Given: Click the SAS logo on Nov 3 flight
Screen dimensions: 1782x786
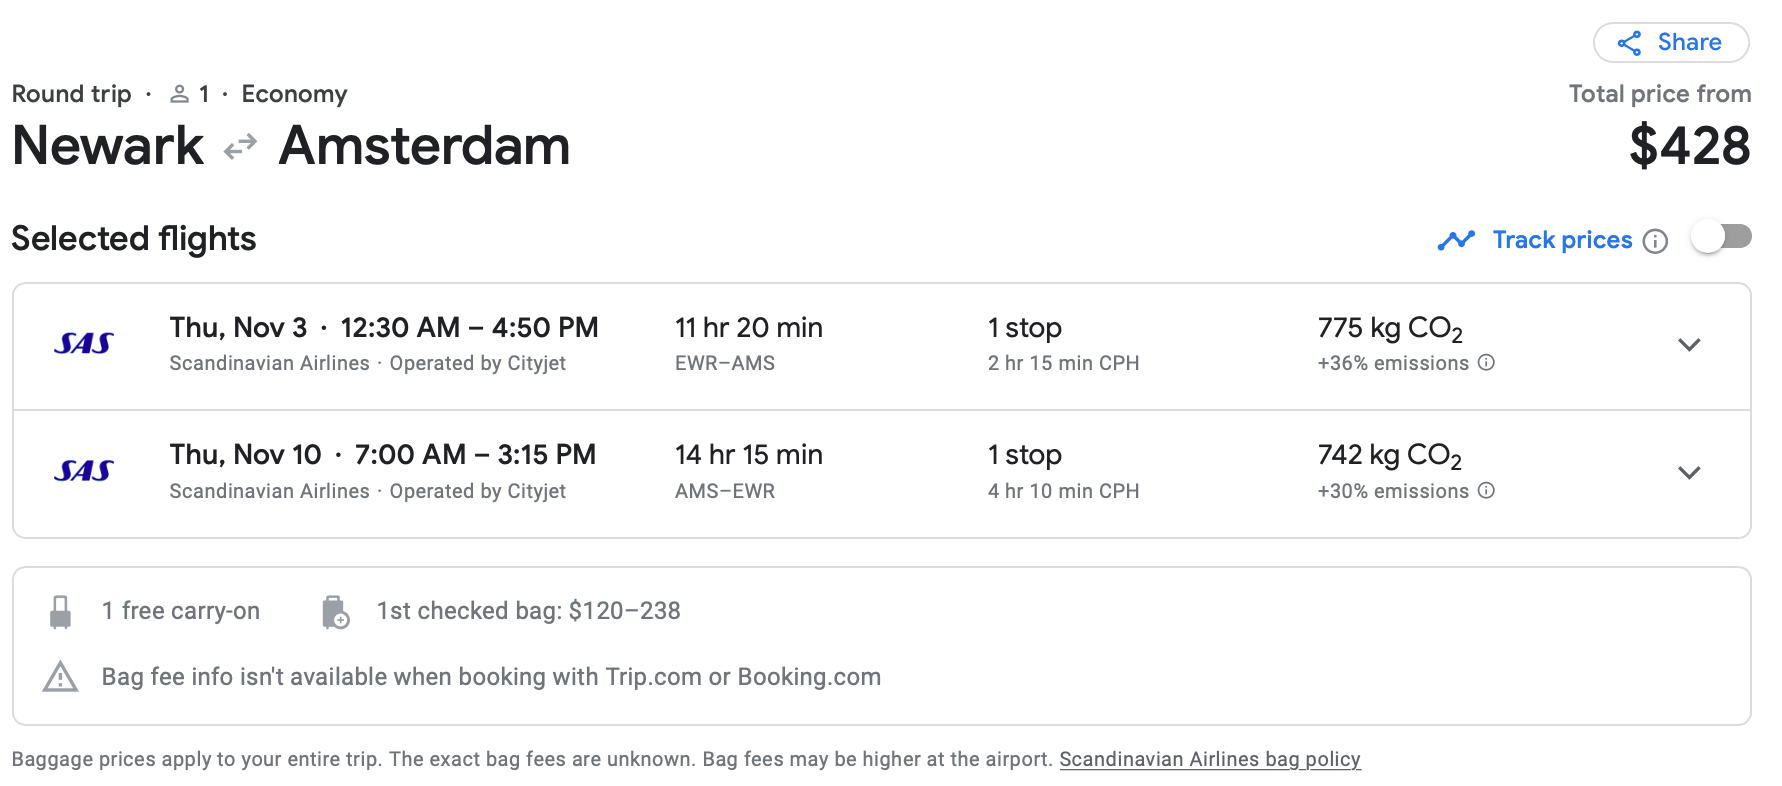Looking at the screenshot, I should [x=84, y=344].
